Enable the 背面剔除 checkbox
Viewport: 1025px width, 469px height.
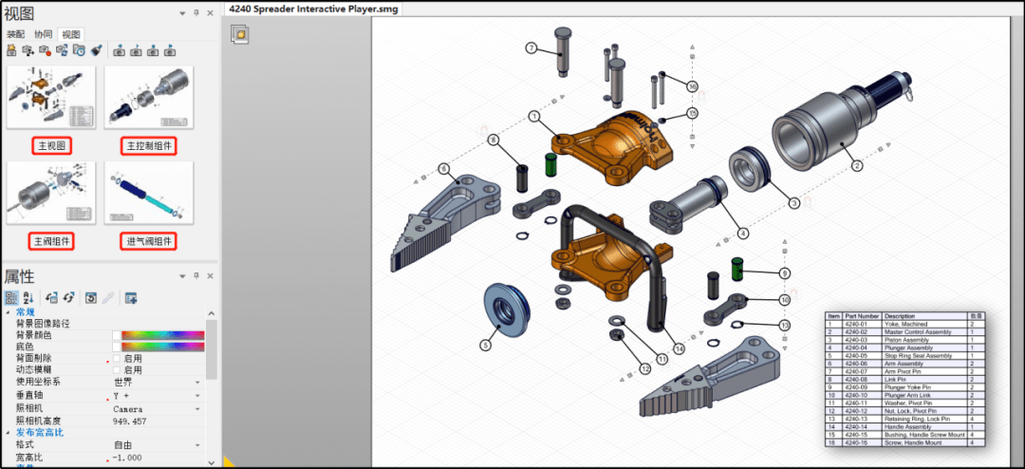pos(117,358)
